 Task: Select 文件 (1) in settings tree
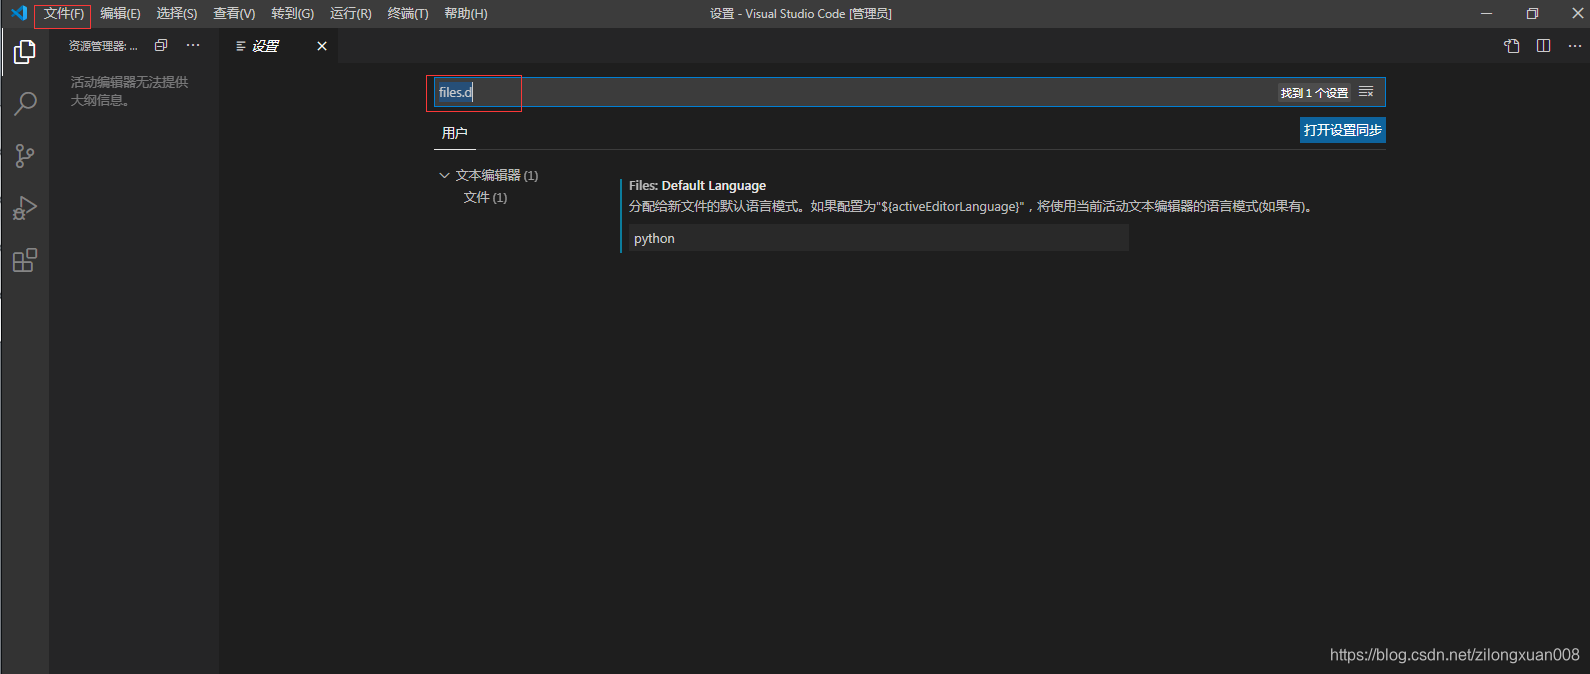(485, 197)
